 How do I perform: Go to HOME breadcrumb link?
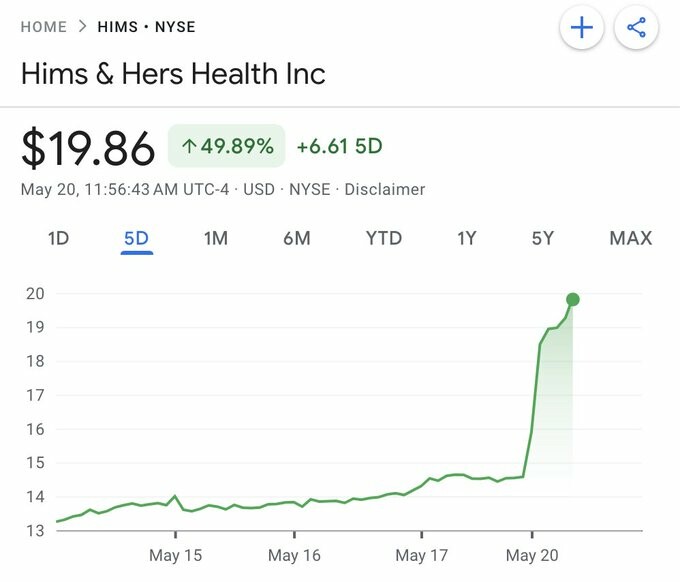tap(44, 27)
